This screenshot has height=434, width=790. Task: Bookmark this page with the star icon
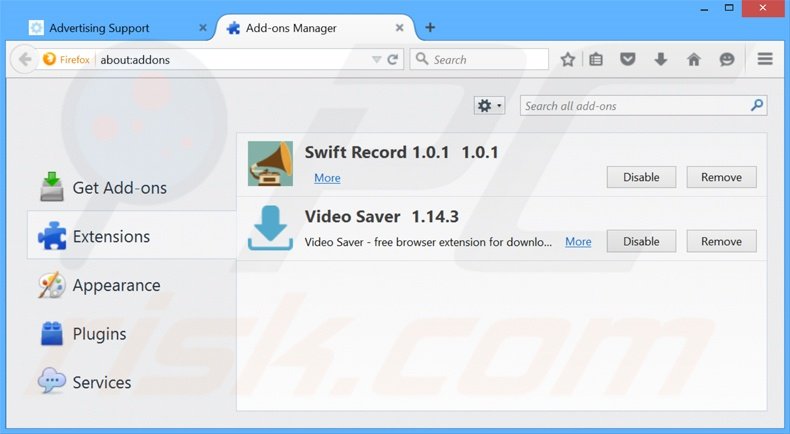coord(567,59)
